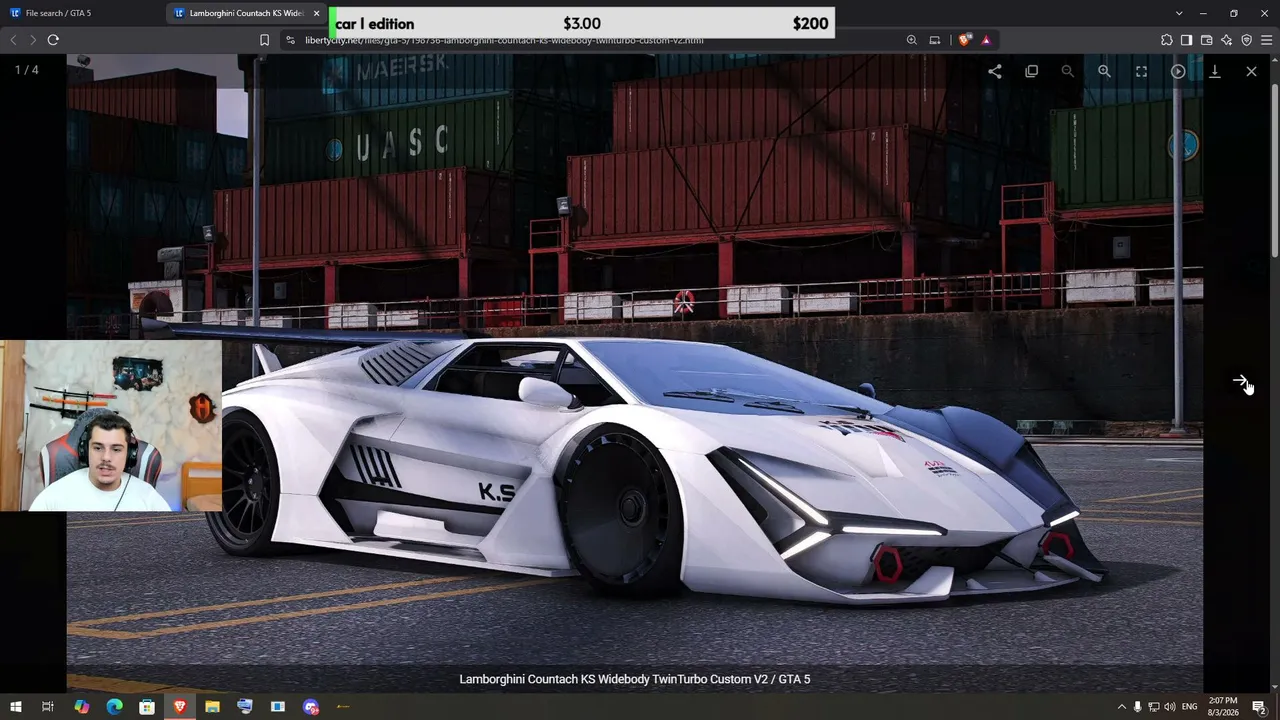
Task: Show hidden system tray icons
Action: [x=1121, y=707]
